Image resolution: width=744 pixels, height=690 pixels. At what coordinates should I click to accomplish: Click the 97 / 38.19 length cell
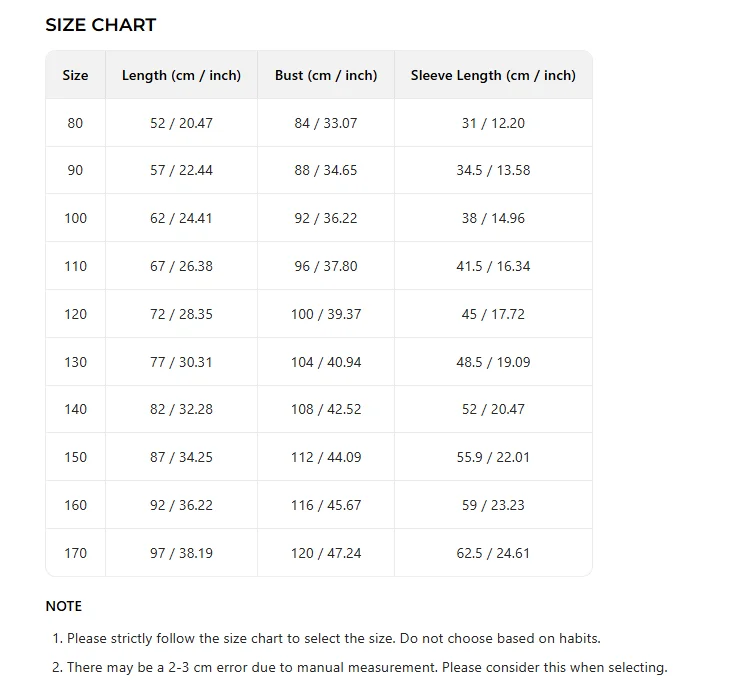[x=181, y=553]
